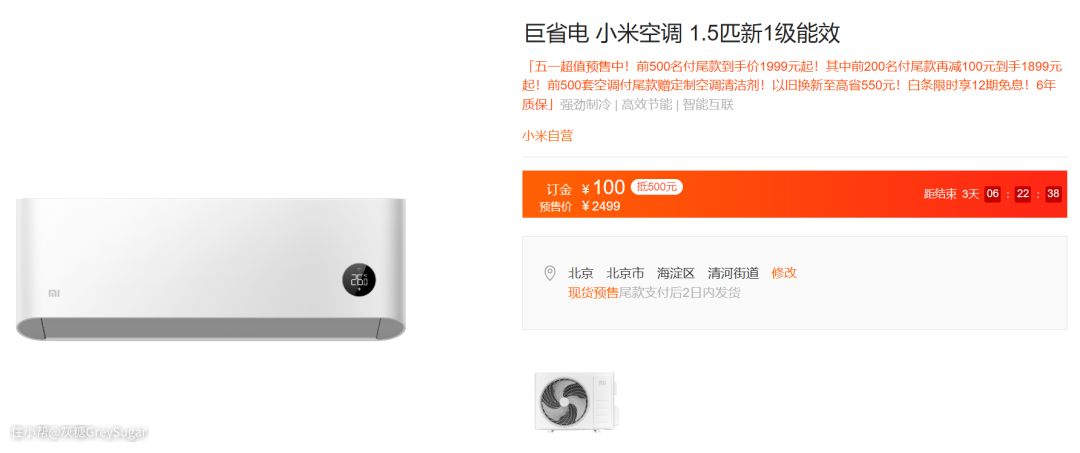Click the location pin icon
The height and width of the screenshot is (453, 1080).
(x=550, y=273)
